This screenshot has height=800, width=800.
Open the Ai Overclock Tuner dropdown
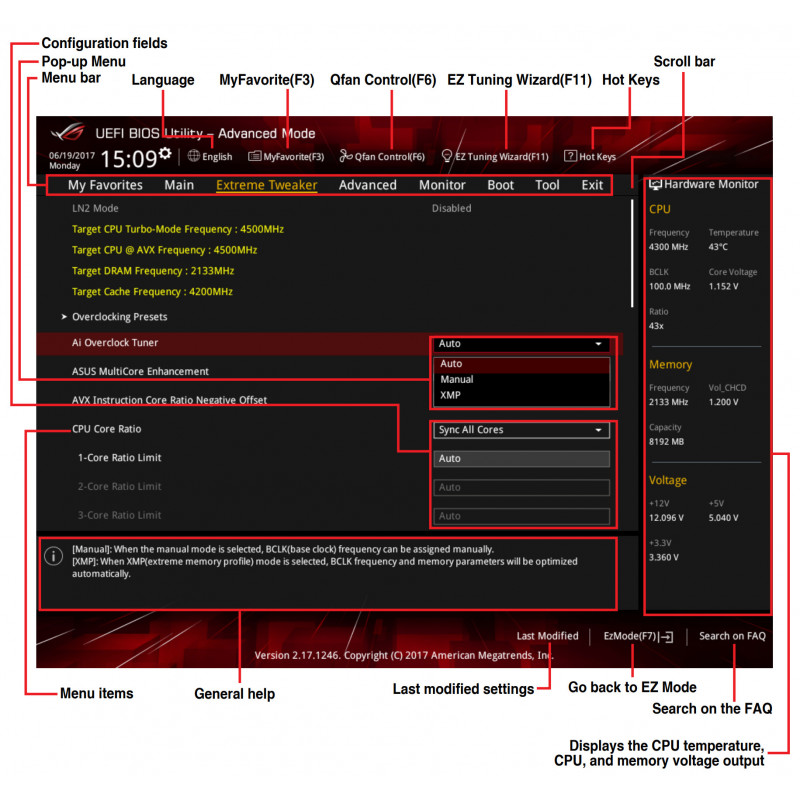click(521, 344)
